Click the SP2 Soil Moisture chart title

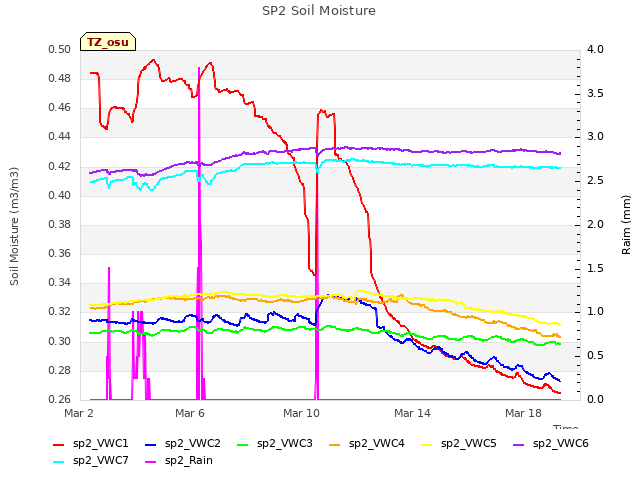click(319, 11)
